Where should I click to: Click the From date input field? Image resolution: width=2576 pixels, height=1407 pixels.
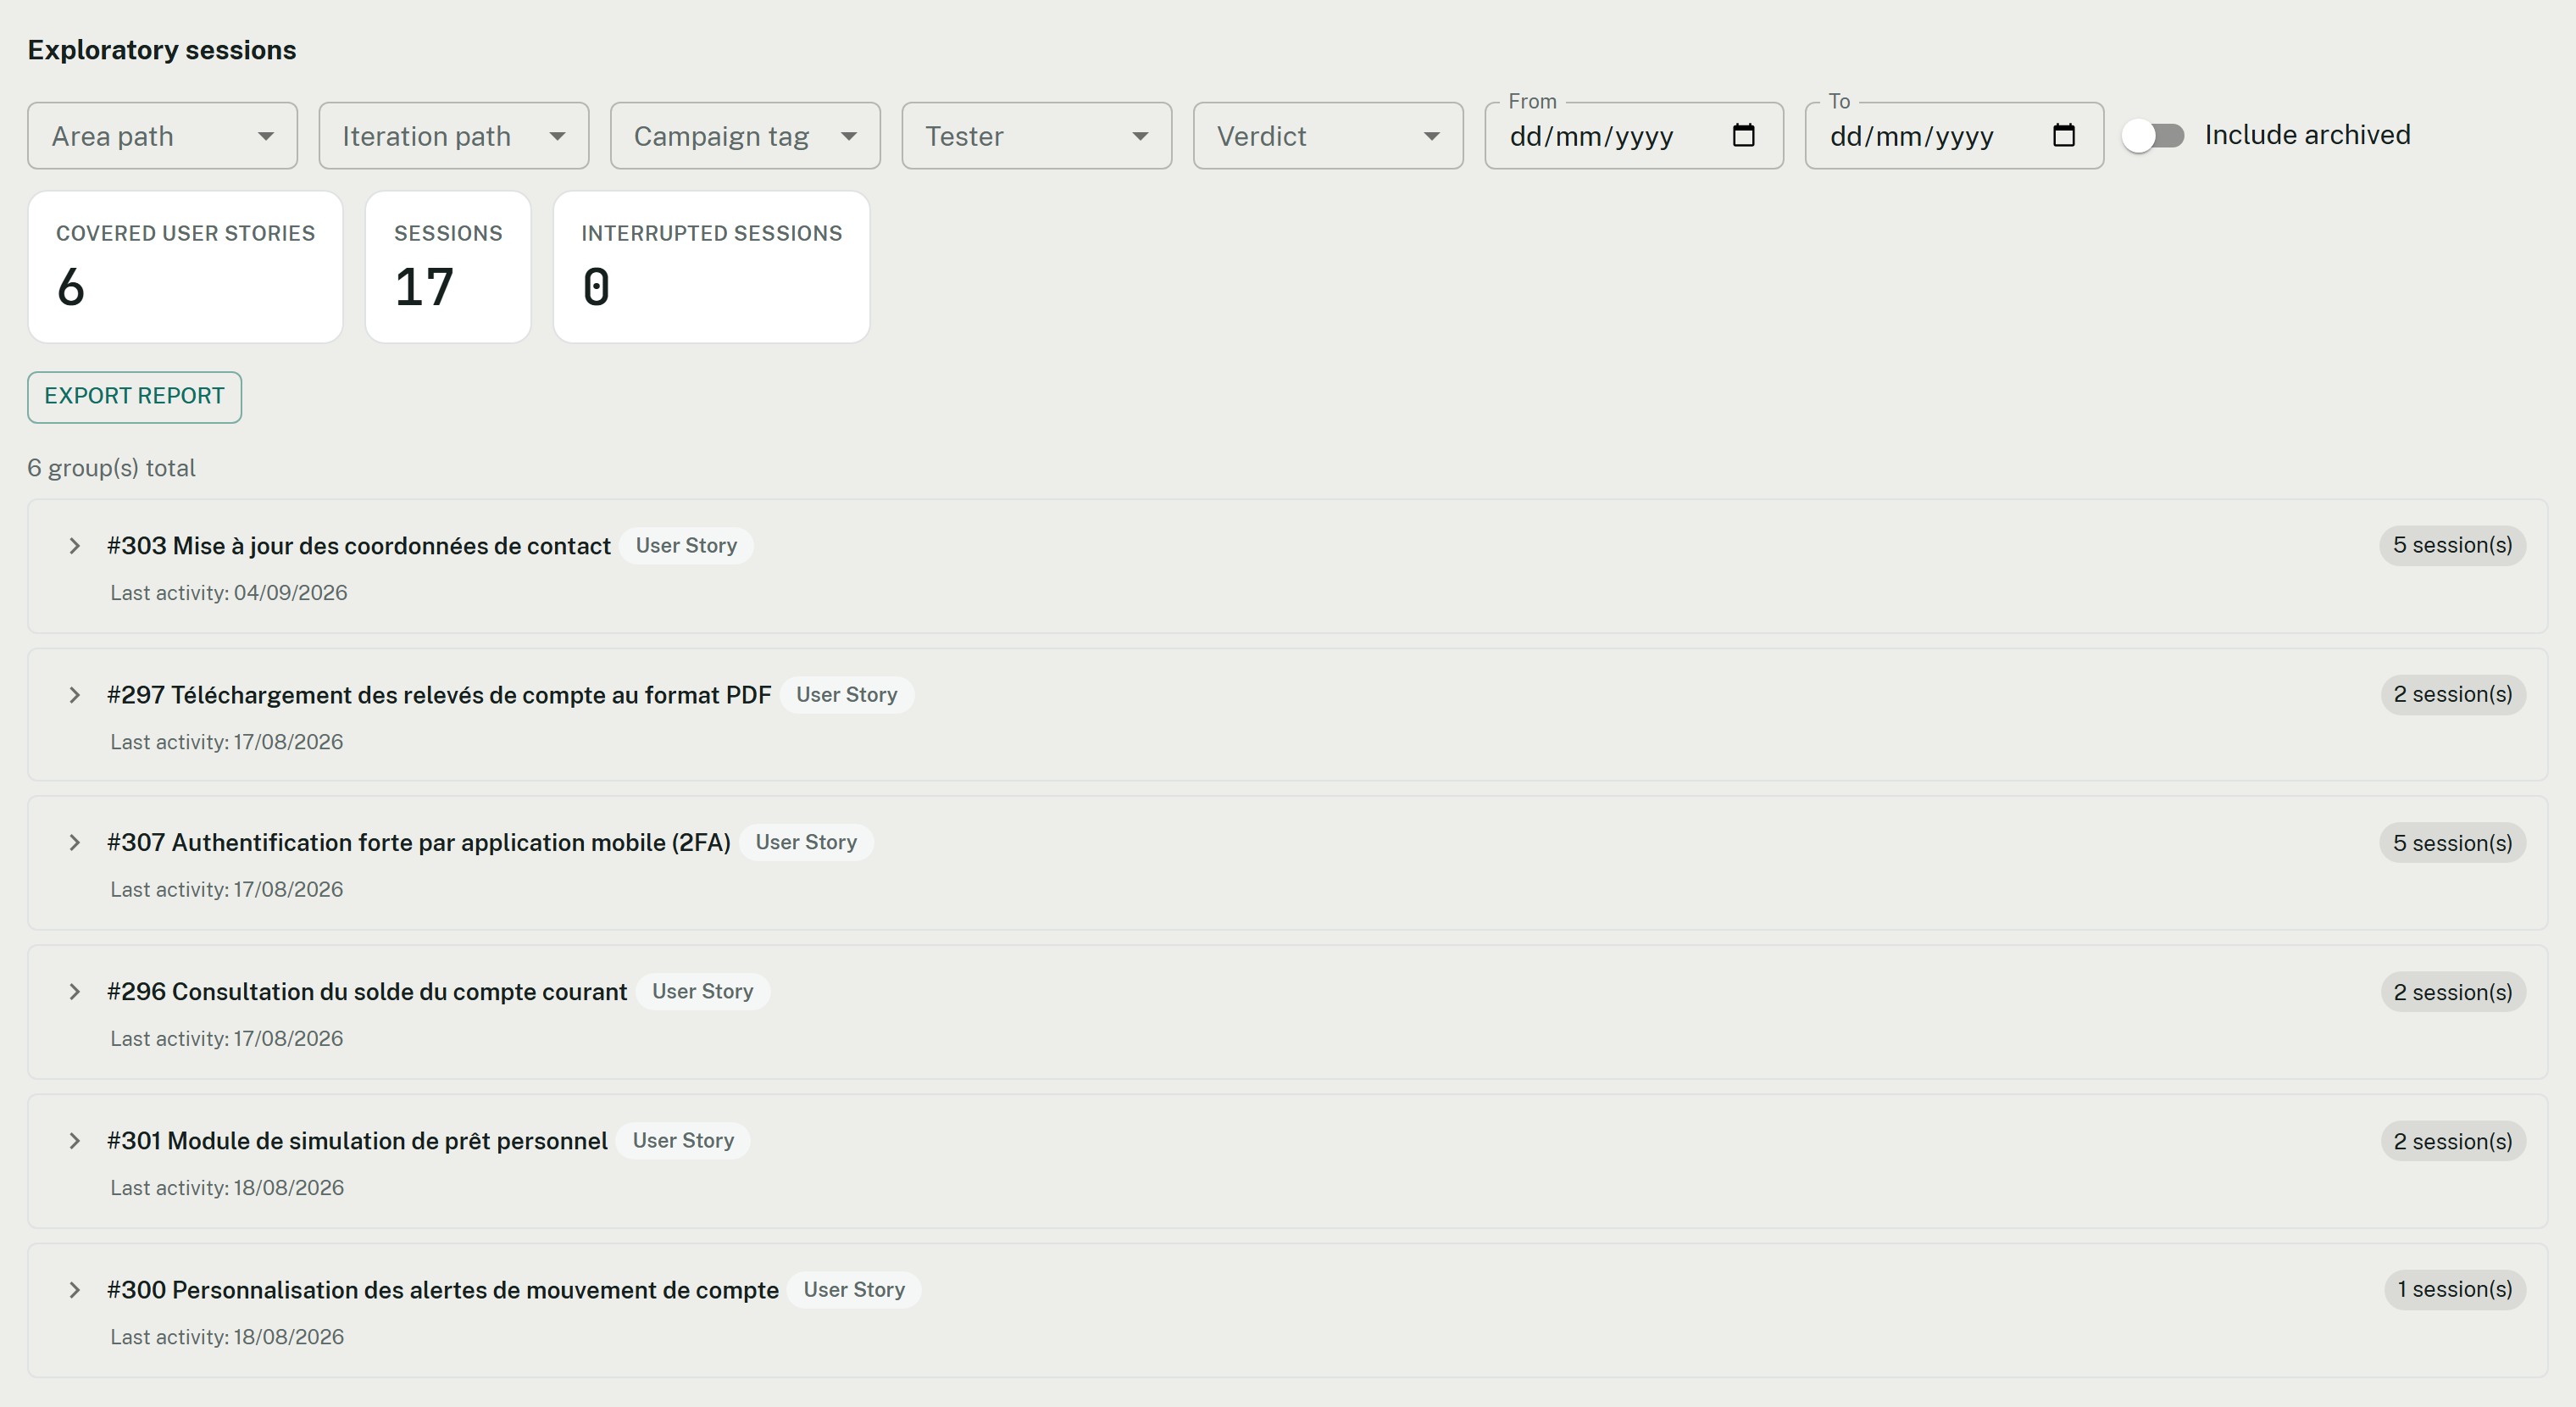pyautogui.click(x=1633, y=136)
